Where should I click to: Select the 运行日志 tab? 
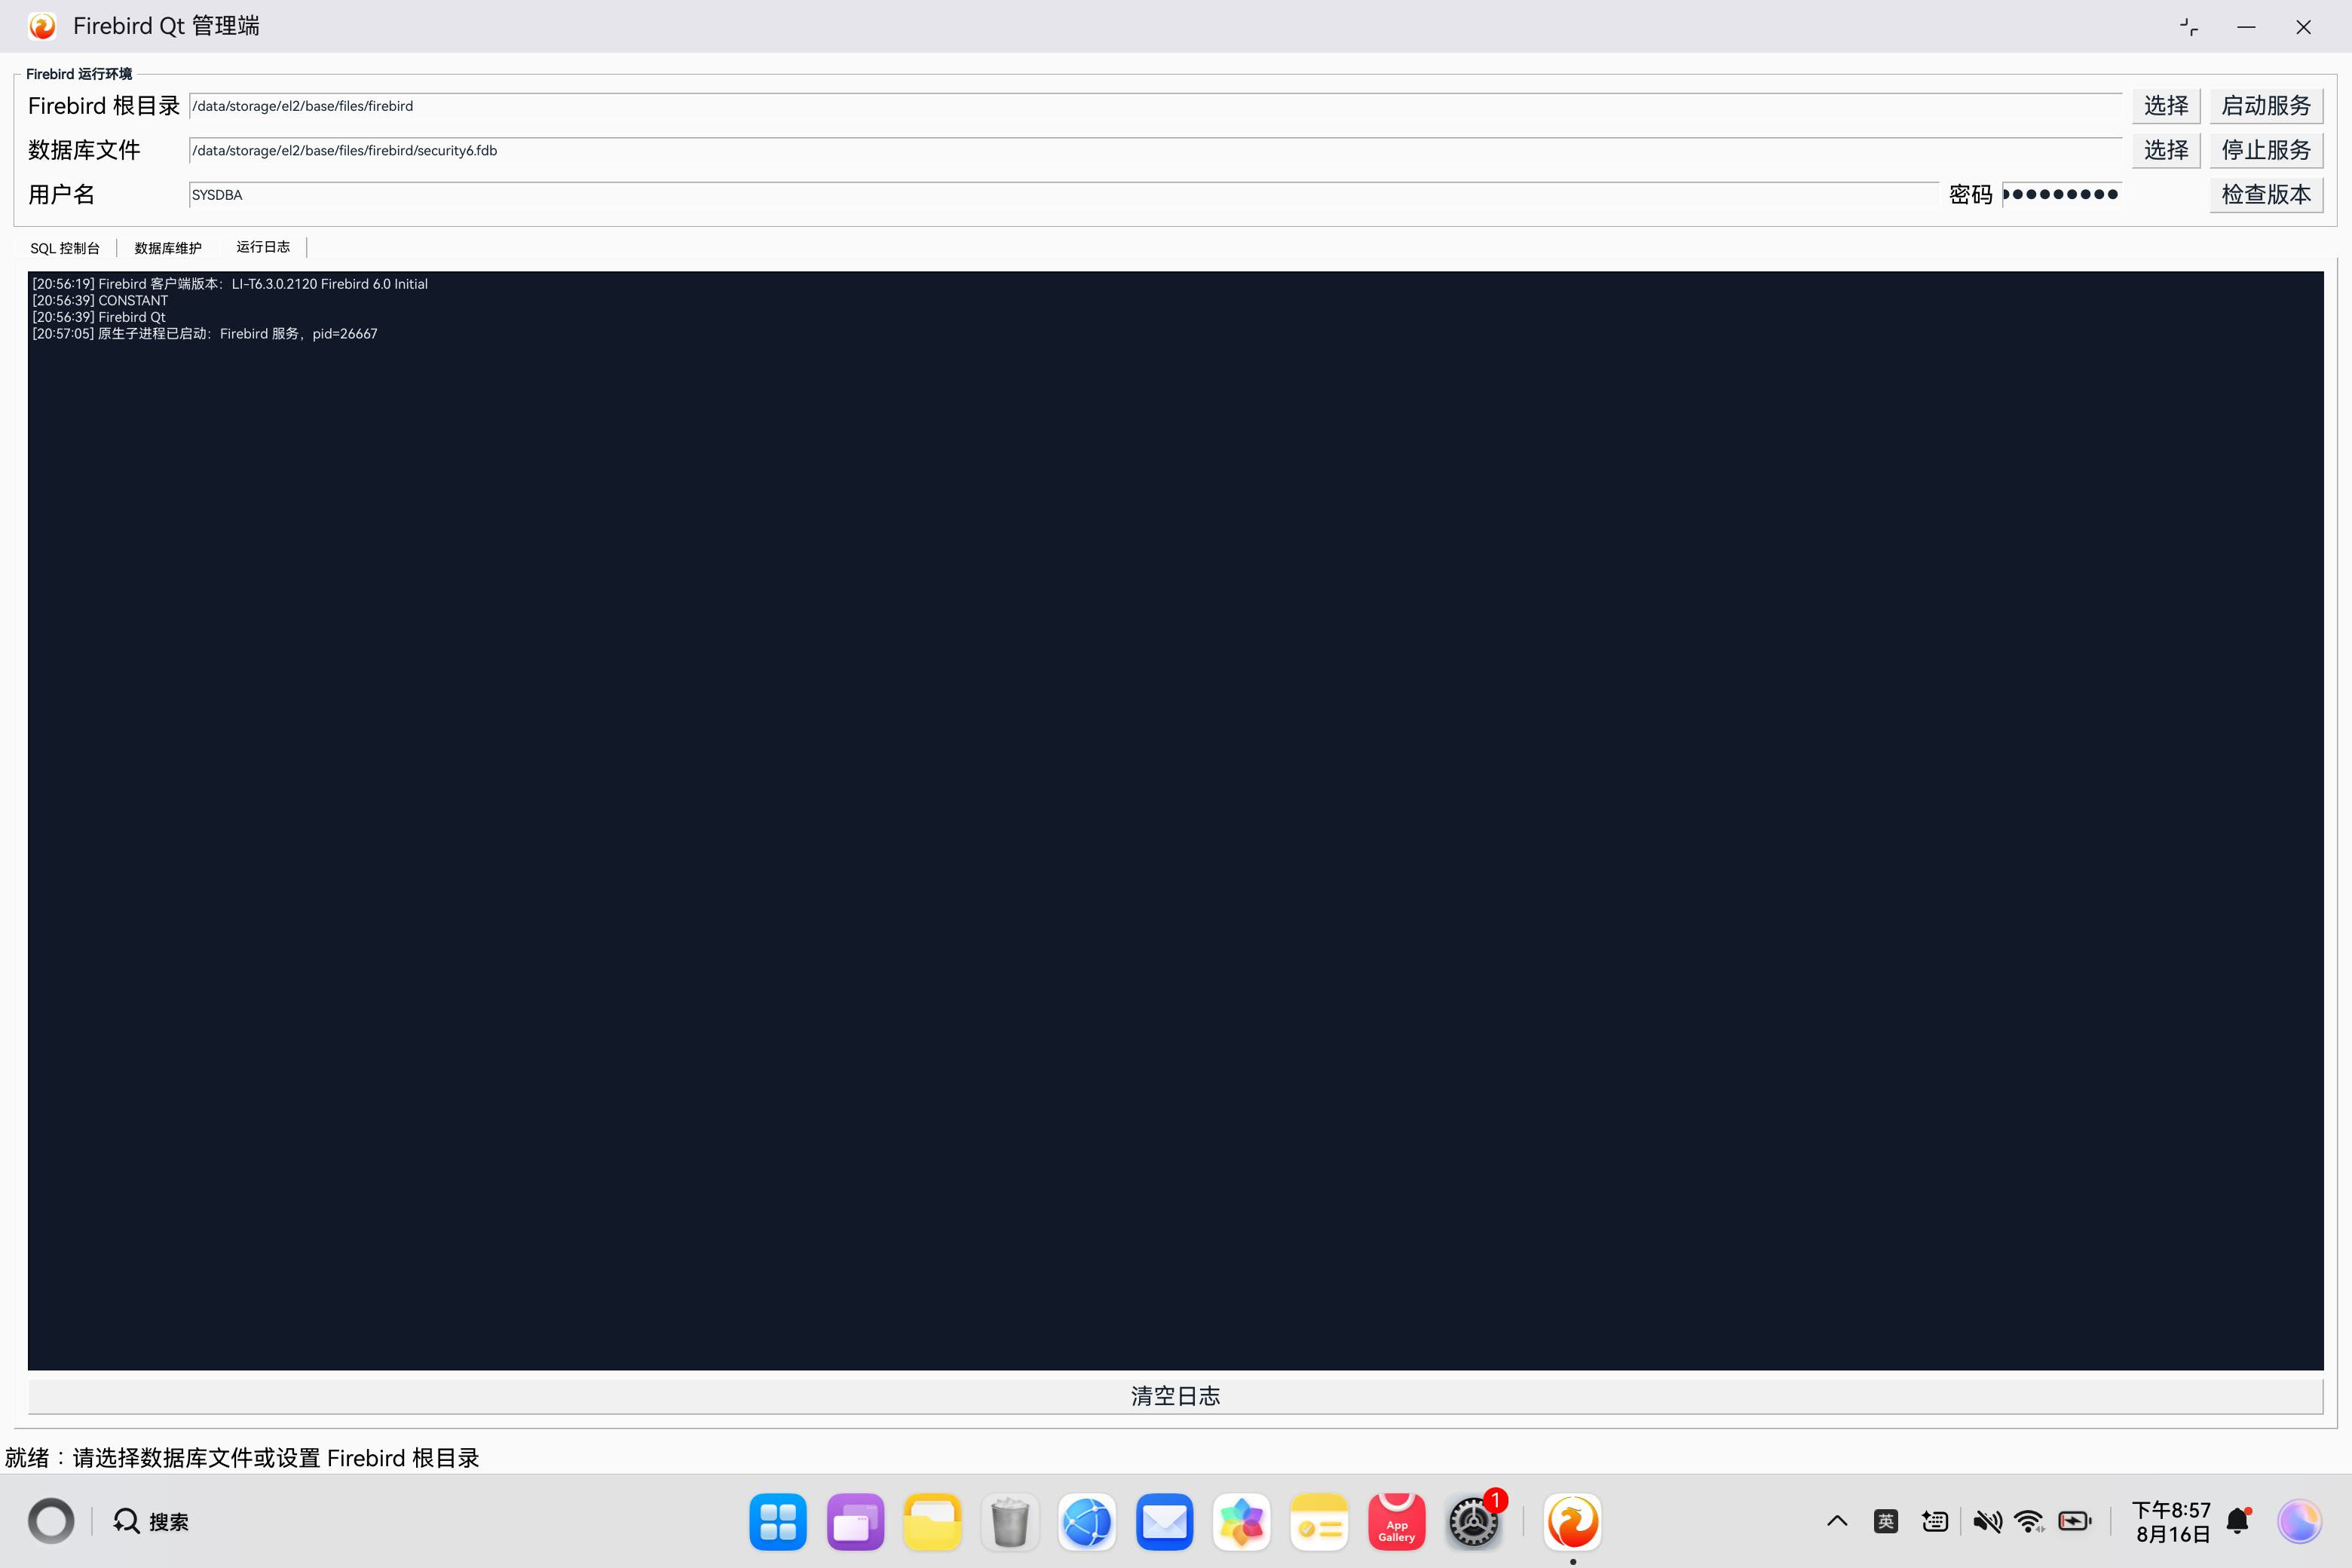[263, 247]
